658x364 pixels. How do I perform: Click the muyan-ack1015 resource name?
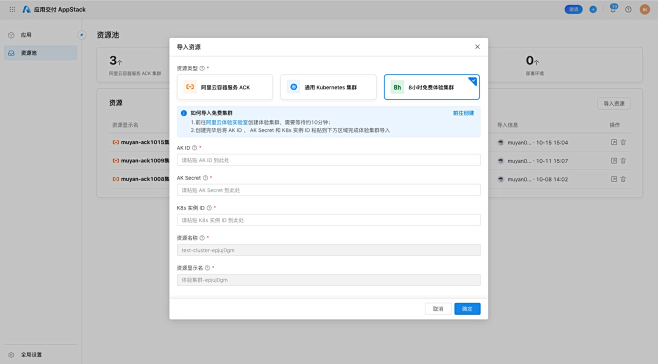[145, 142]
